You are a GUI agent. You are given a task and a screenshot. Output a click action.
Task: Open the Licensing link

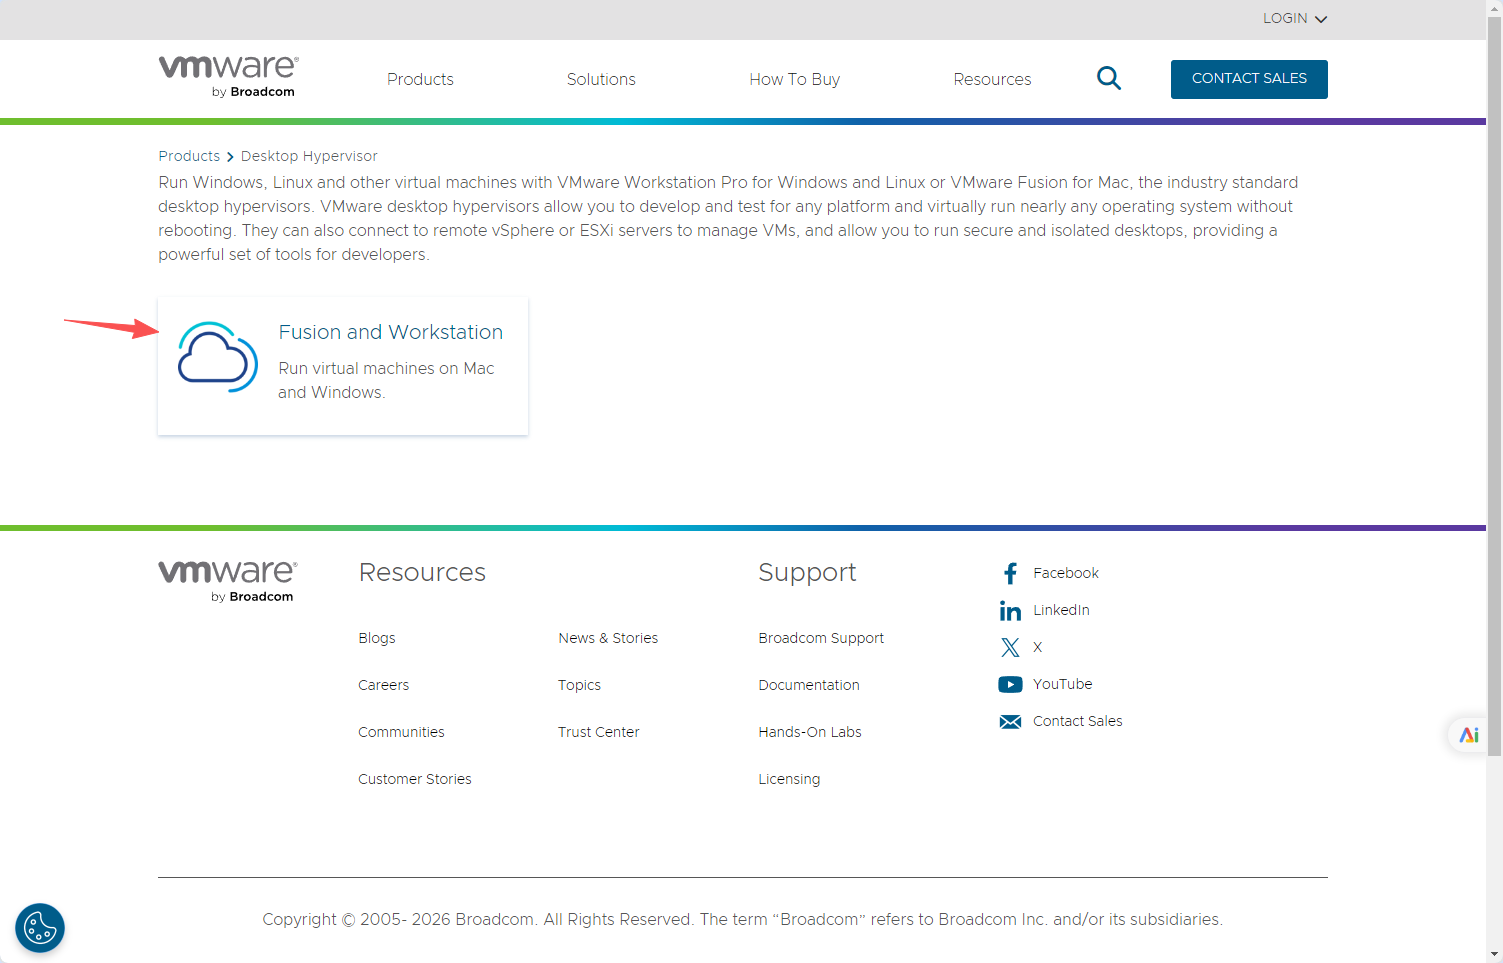click(x=789, y=779)
